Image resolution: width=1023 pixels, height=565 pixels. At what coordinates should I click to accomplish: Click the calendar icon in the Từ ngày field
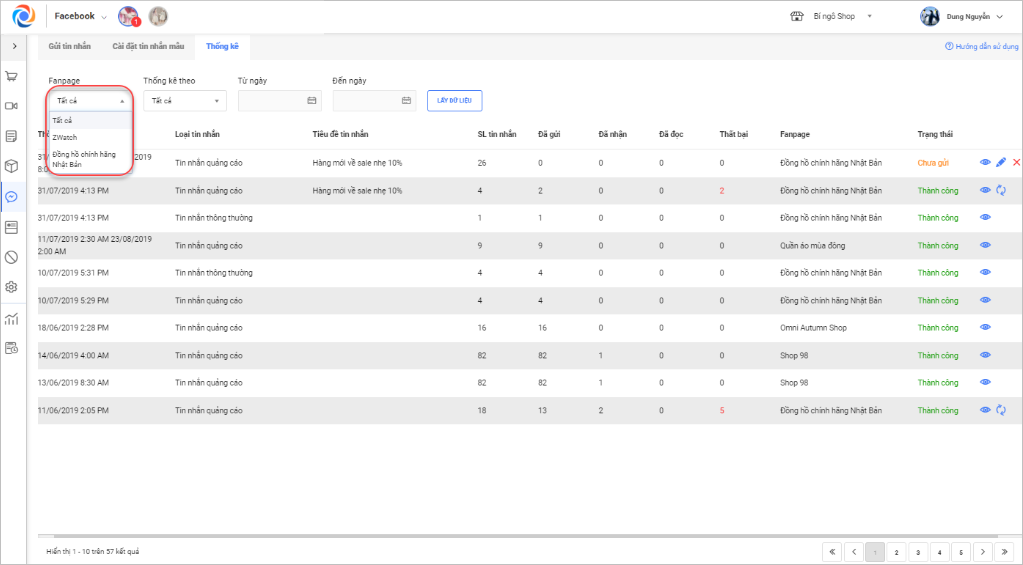click(x=312, y=101)
